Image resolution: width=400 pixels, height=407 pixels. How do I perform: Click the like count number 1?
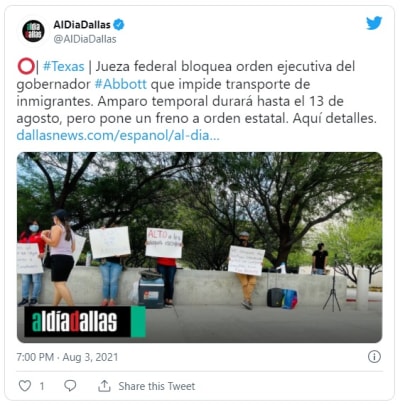coord(42,386)
